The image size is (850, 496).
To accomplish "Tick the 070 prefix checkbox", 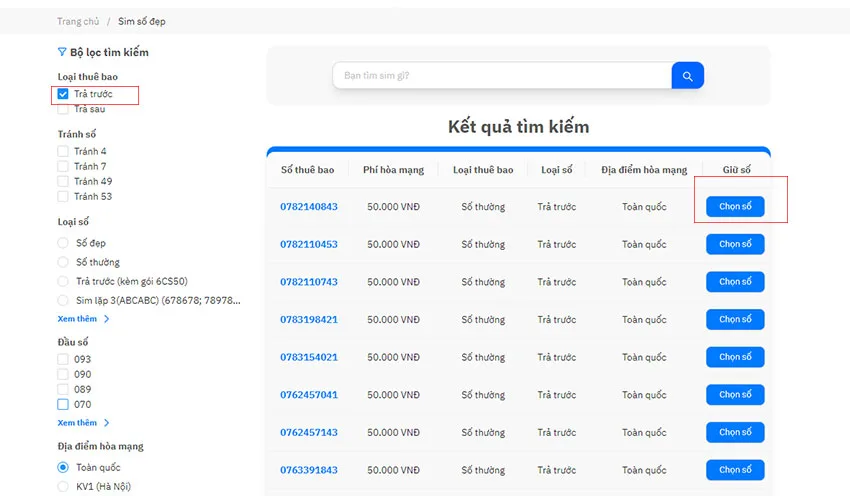I will point(63,404).
